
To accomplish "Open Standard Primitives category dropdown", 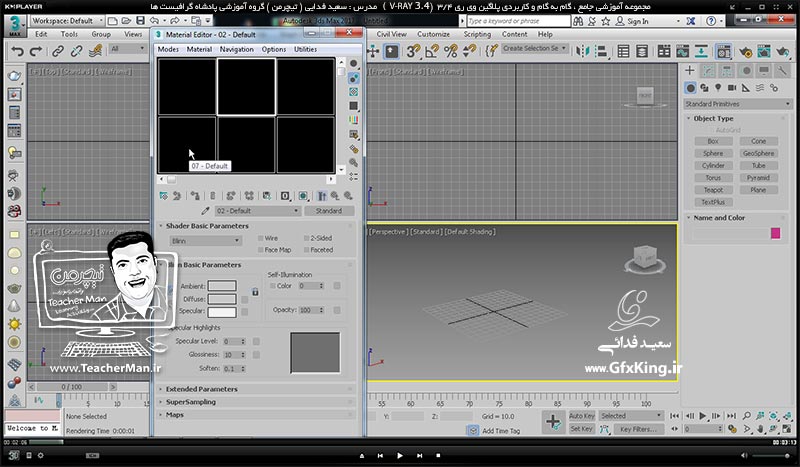I will click(737, 104).
